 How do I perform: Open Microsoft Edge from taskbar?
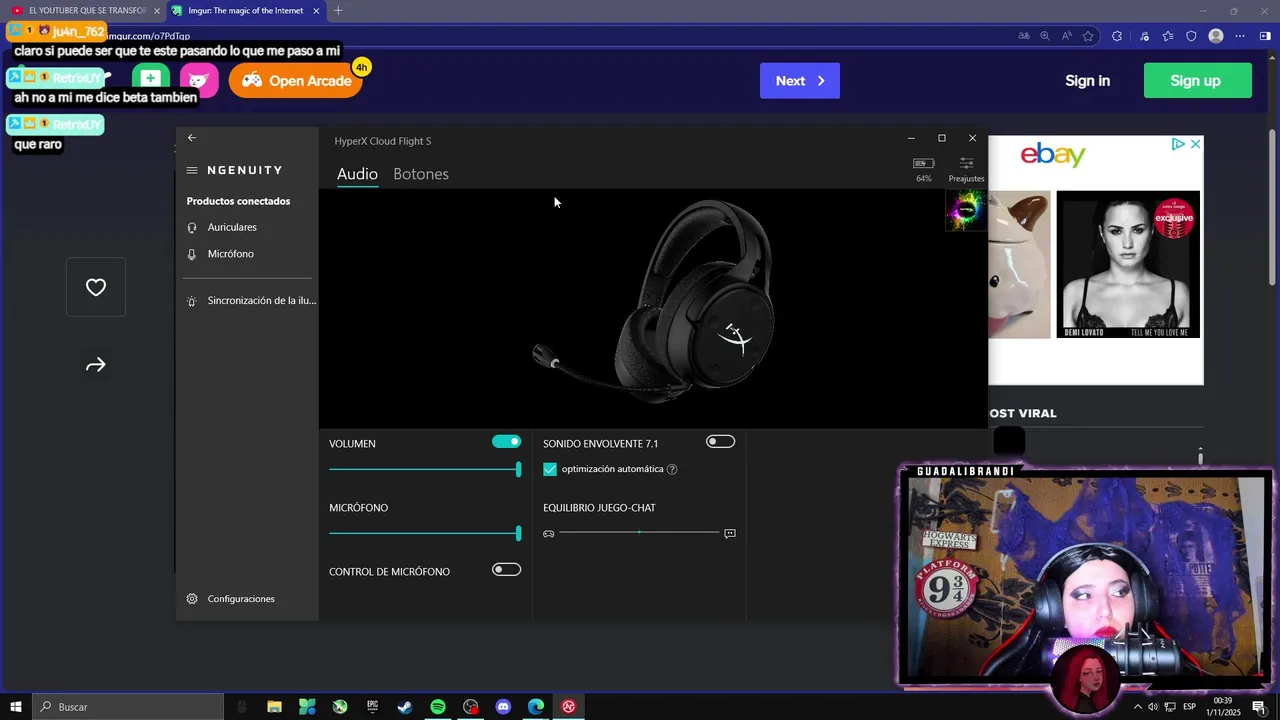pyautogui.click(x=536, y=707)
